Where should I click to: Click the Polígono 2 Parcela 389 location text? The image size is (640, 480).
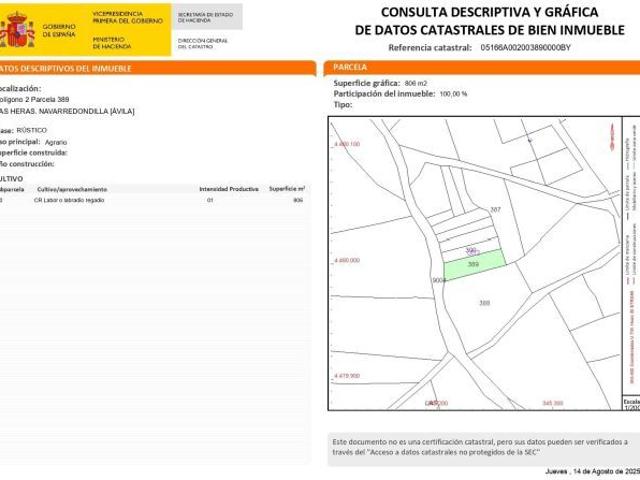pos(35,101)
